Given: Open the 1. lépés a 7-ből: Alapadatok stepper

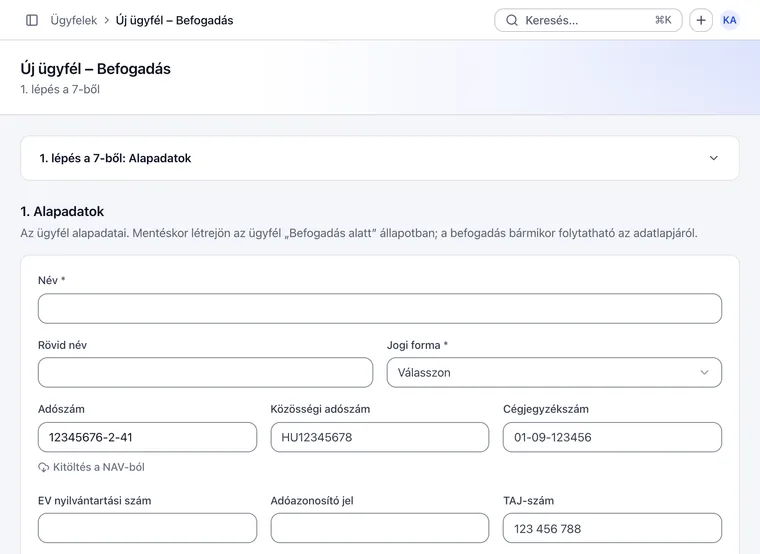Looking at the screenshot, I should (380, 158).
